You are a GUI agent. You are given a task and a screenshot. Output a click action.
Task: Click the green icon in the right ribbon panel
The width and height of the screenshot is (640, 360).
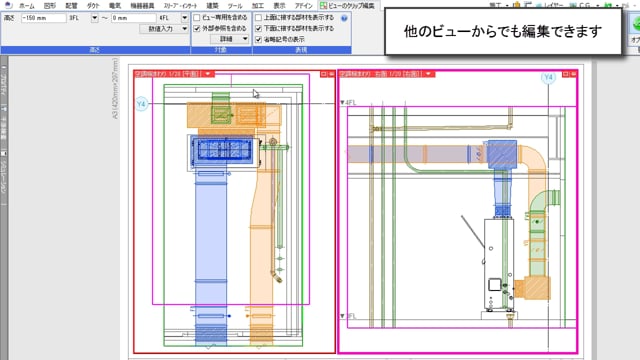(x=636, y=24)
